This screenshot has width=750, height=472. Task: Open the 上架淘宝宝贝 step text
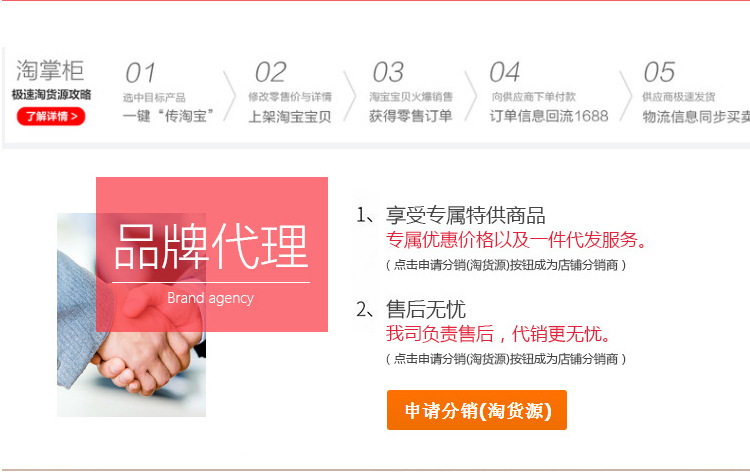290,117
